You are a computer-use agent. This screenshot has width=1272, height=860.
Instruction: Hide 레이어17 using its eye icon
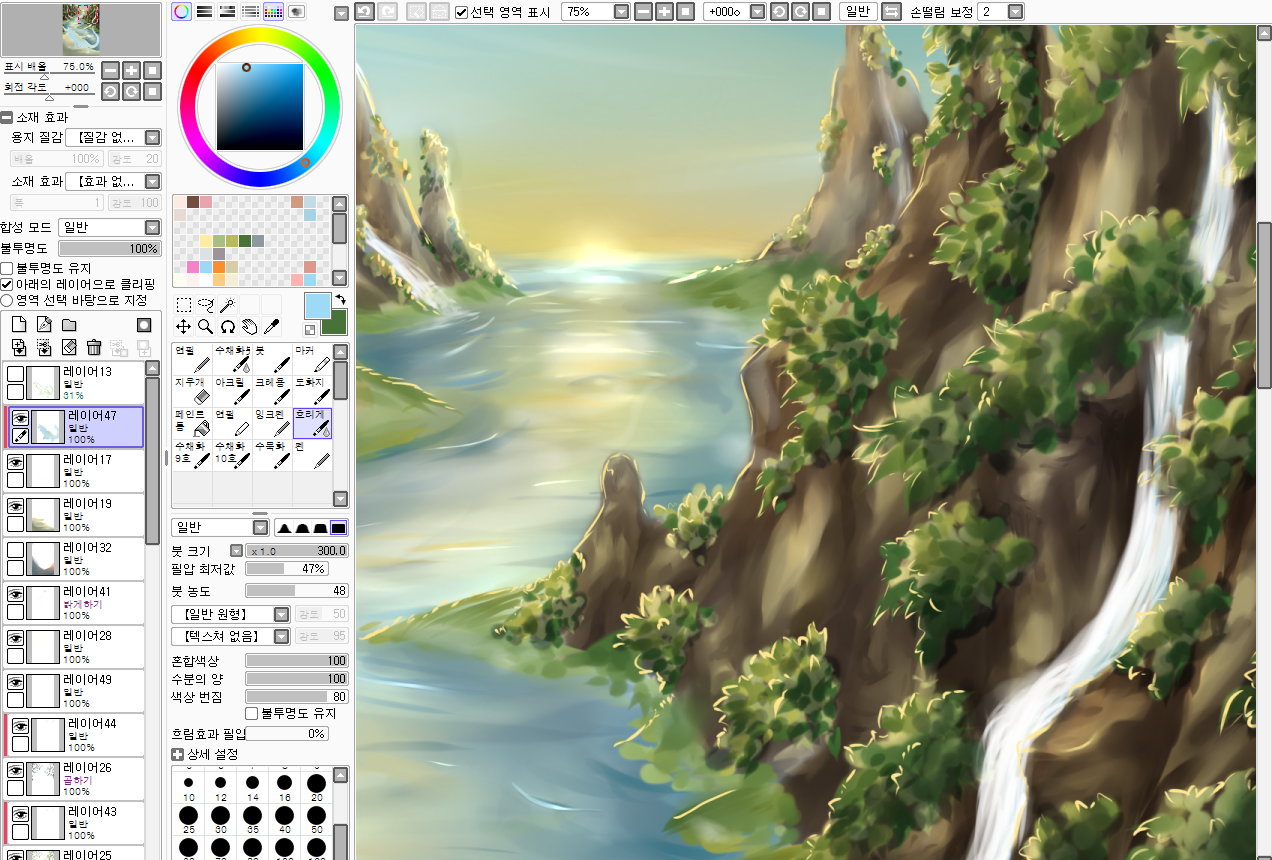coord(16,462)
